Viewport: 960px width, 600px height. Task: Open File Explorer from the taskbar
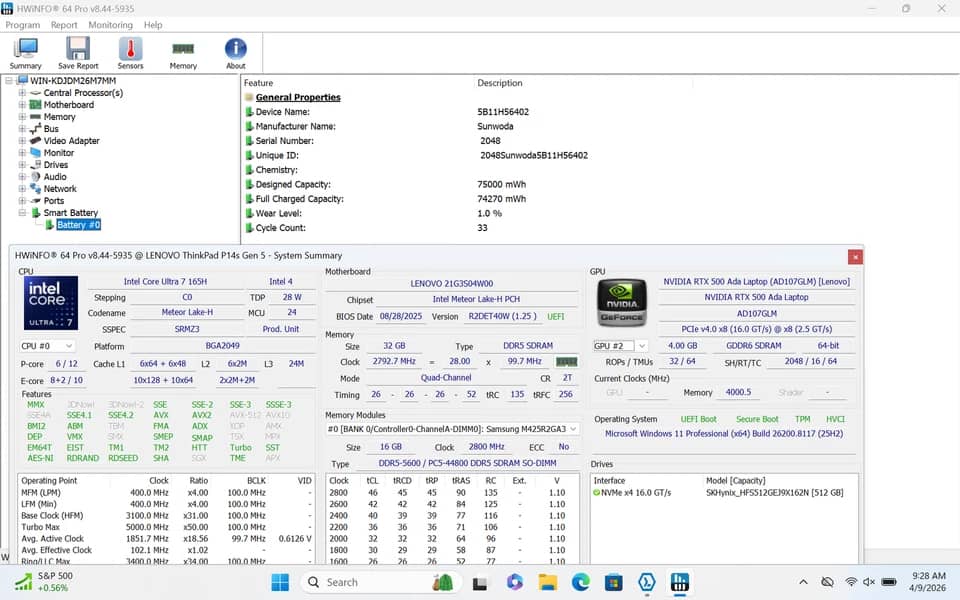pos(547,582)
